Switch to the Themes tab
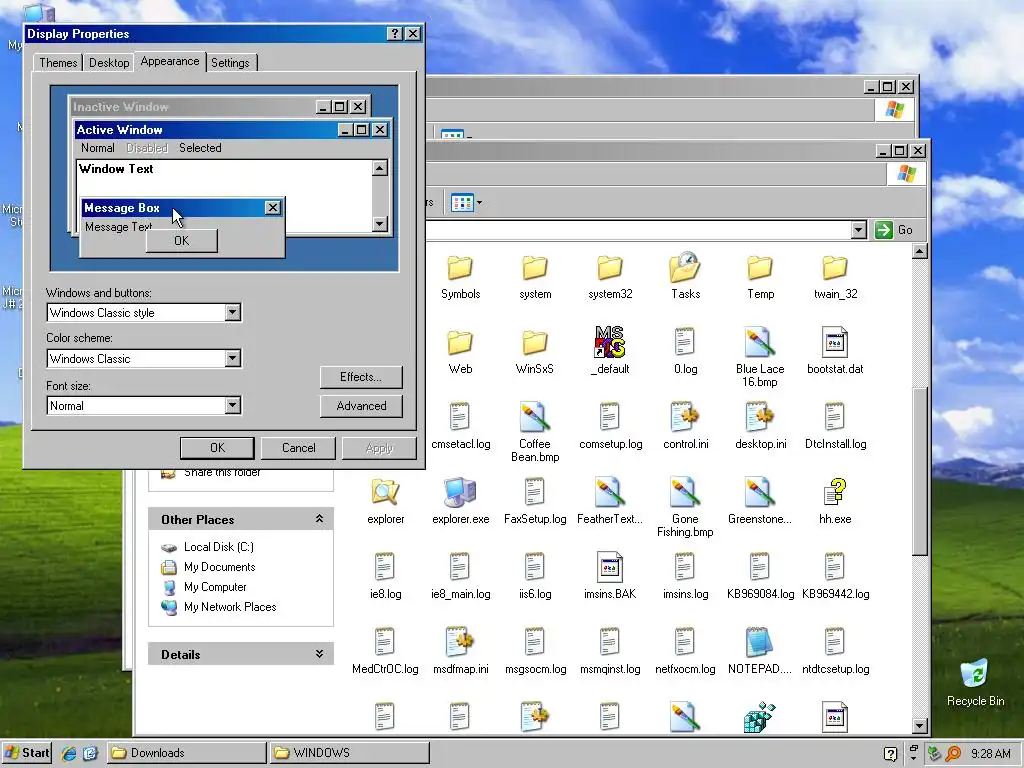 pyautogui.click(x=58, y=63)
